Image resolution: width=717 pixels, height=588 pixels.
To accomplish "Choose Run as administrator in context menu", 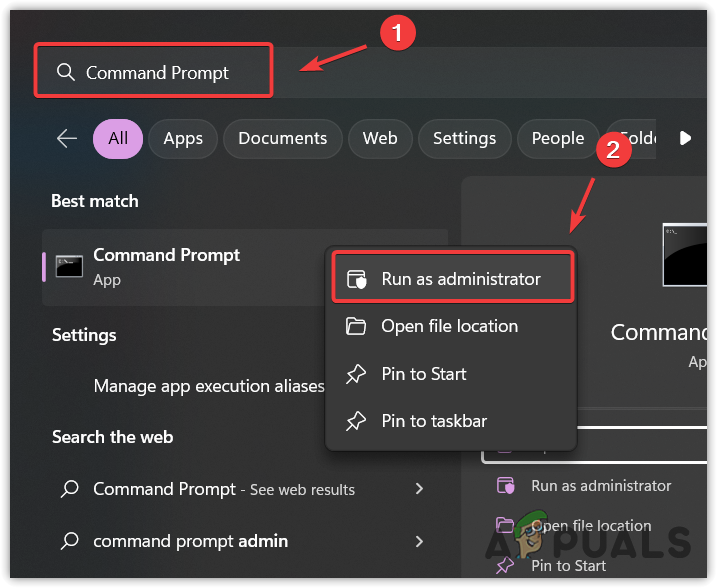I will click(453, 277).
